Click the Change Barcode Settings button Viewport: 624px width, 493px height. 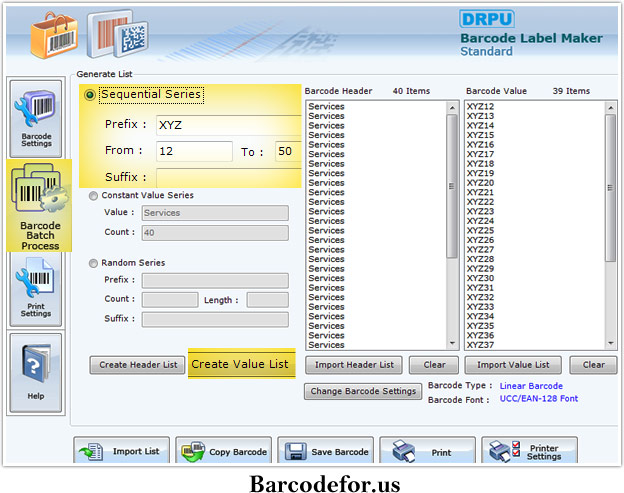[363, 392]
